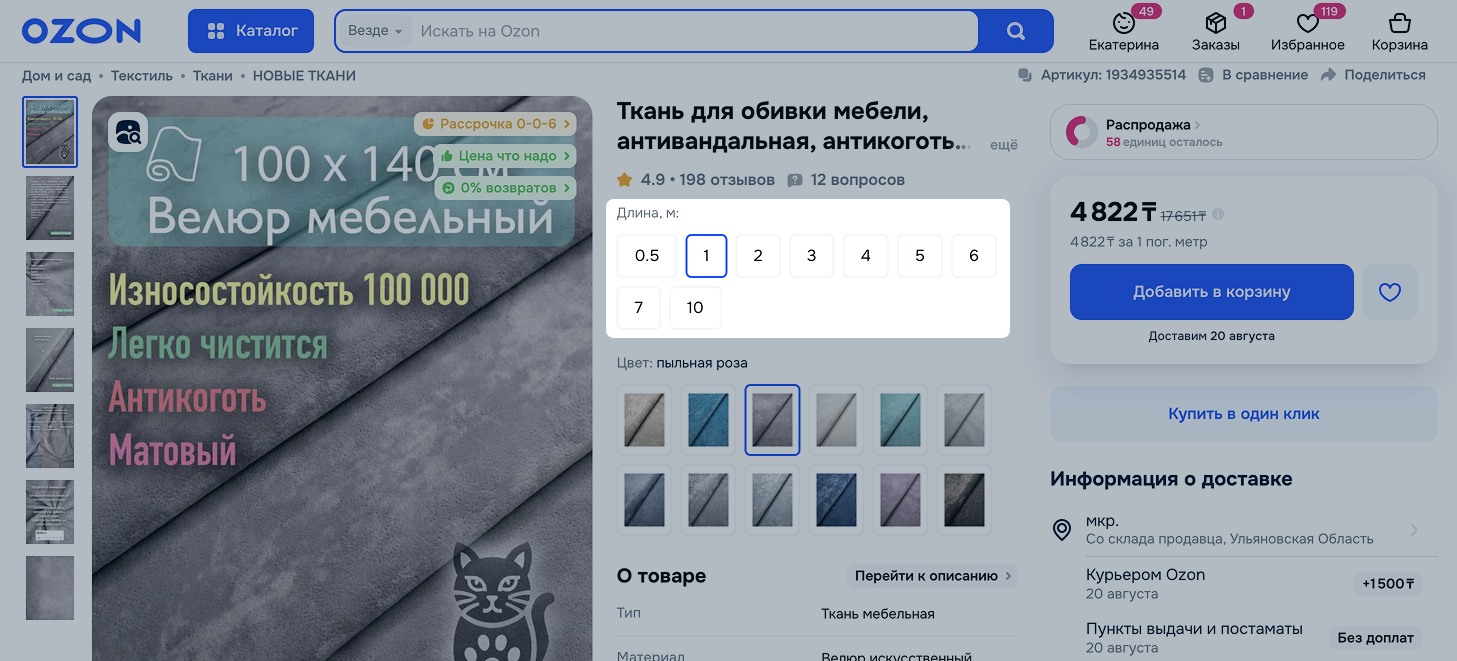The height and width of the screenshot is (661, 1457).
Task: Select length 0.5 m
Action: [647, 256]
